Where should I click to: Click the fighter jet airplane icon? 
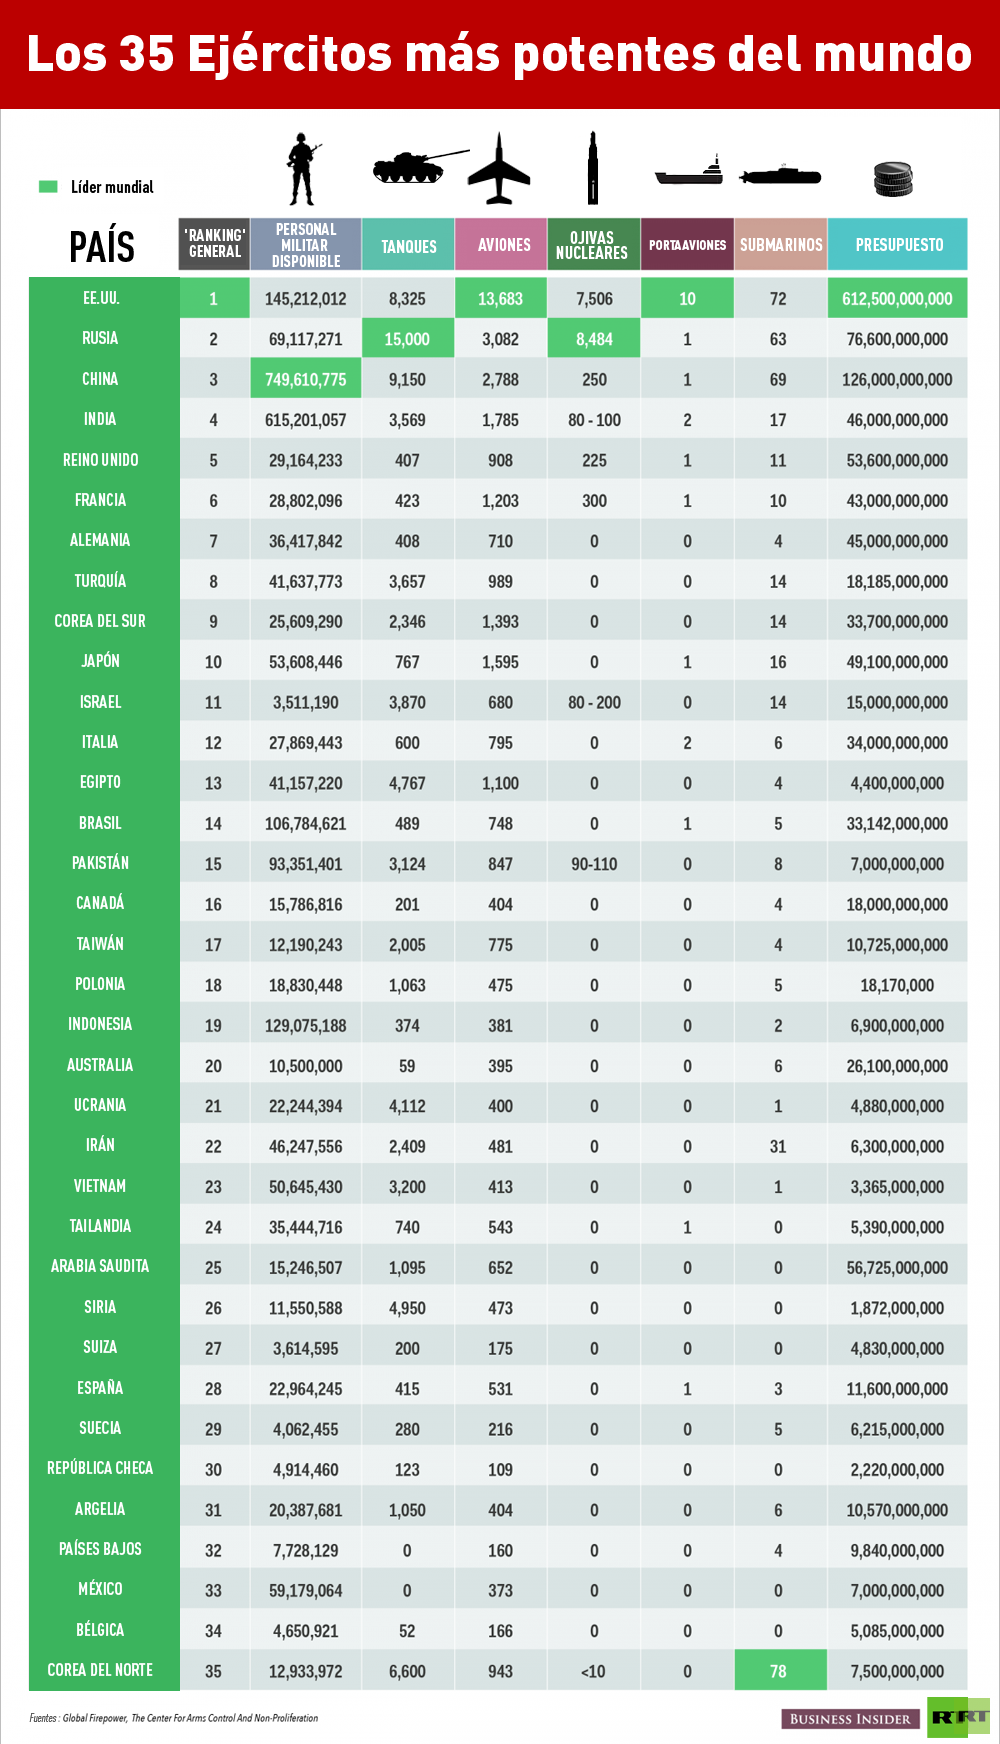pos(499,169)
